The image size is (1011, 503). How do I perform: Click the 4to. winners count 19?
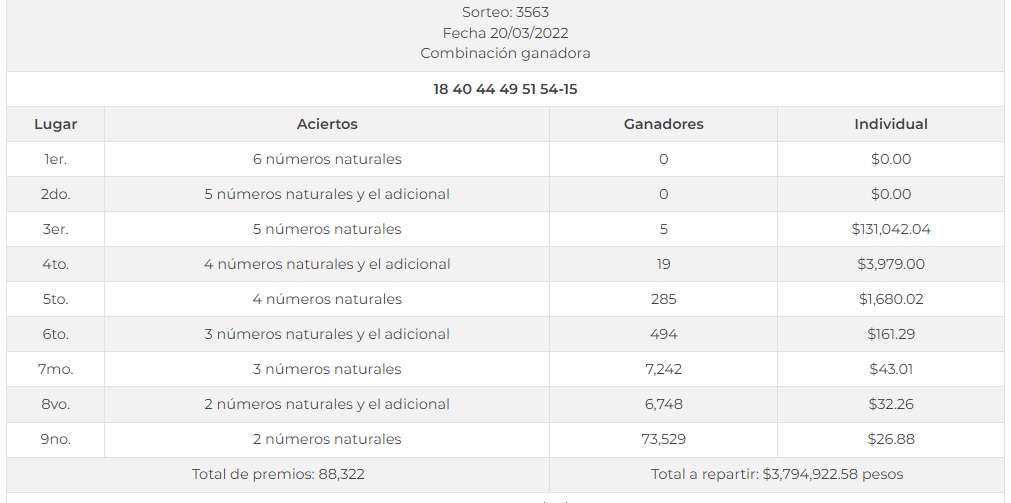click(663, 264)
